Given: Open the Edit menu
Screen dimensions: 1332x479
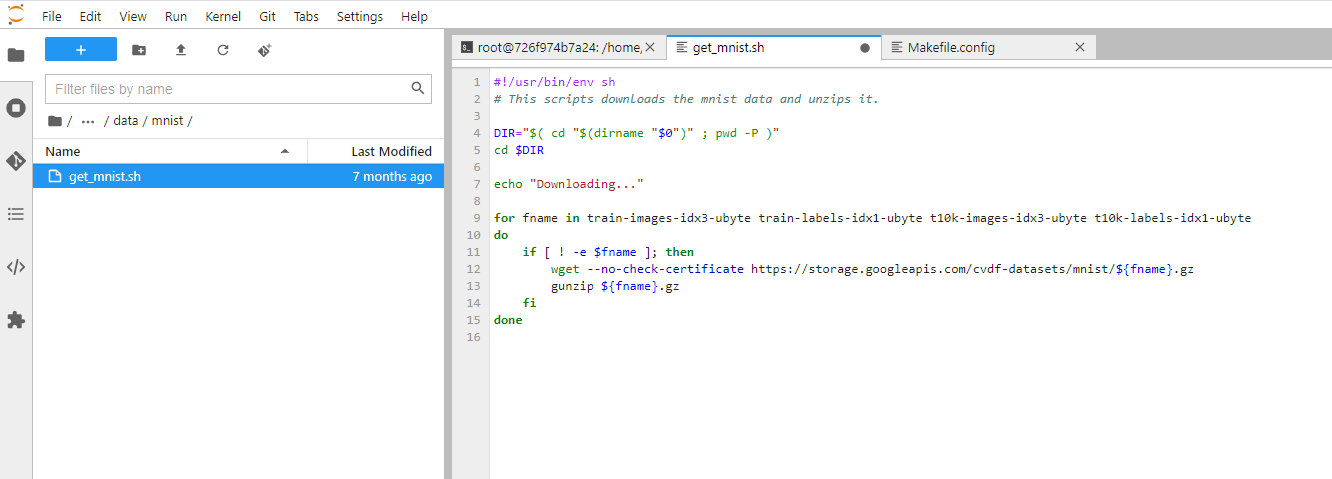Looking at the screenshot, I should (90, 16).
